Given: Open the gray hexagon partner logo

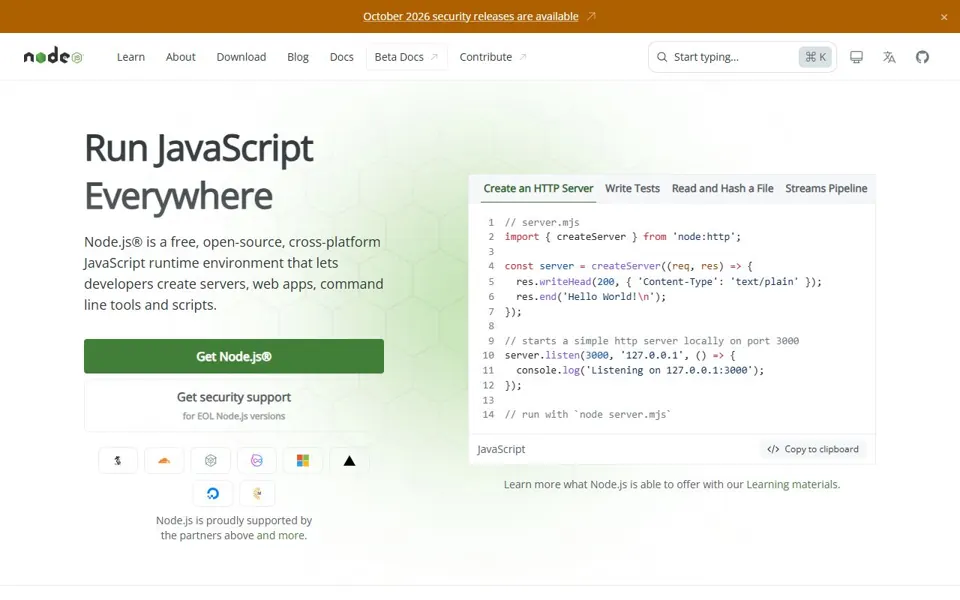Looking at the screenshot, I should [x=211, y=460].
